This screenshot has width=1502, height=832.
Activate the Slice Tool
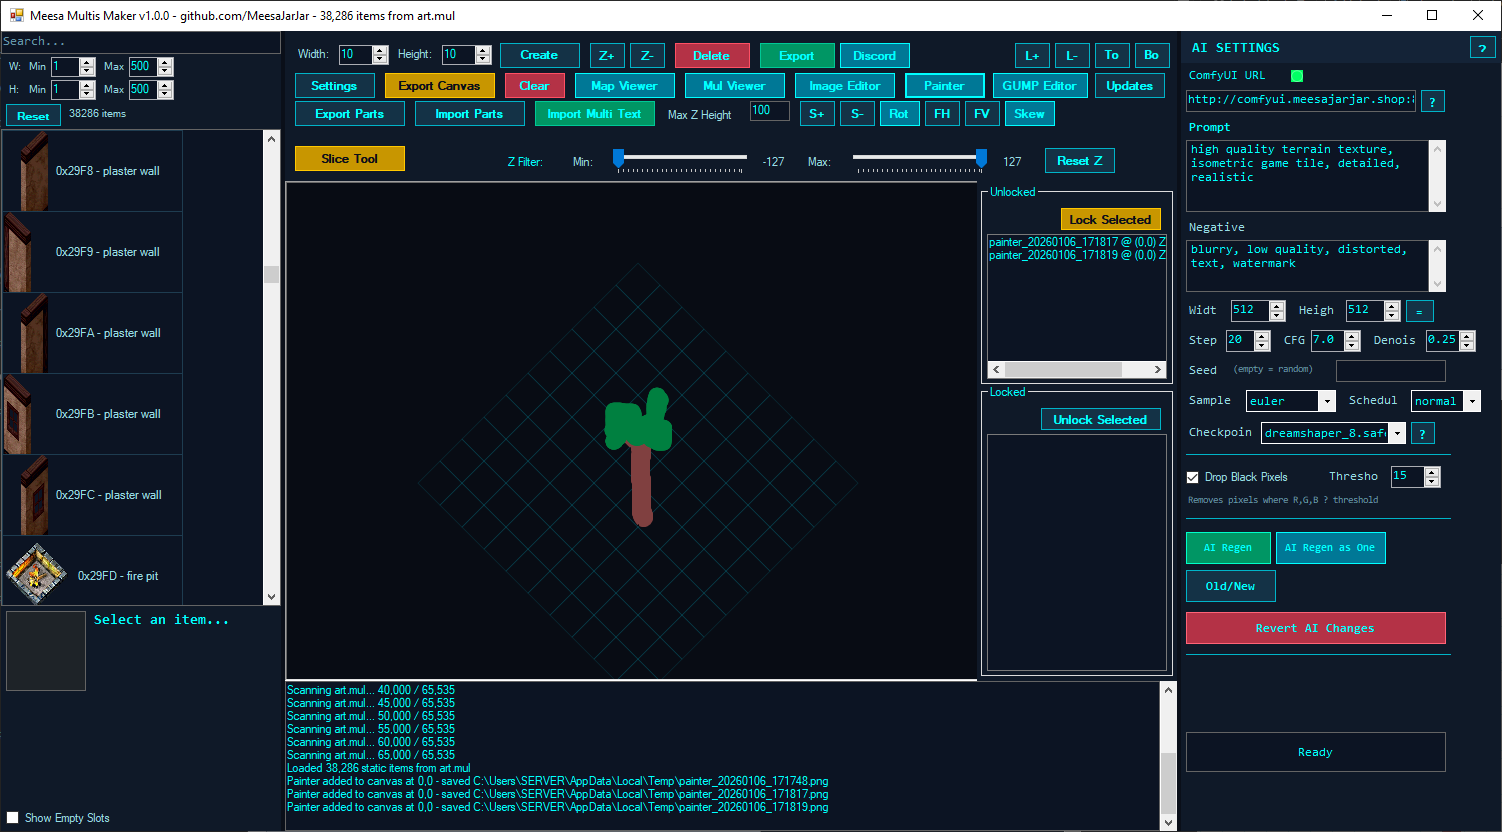(350, 159)
